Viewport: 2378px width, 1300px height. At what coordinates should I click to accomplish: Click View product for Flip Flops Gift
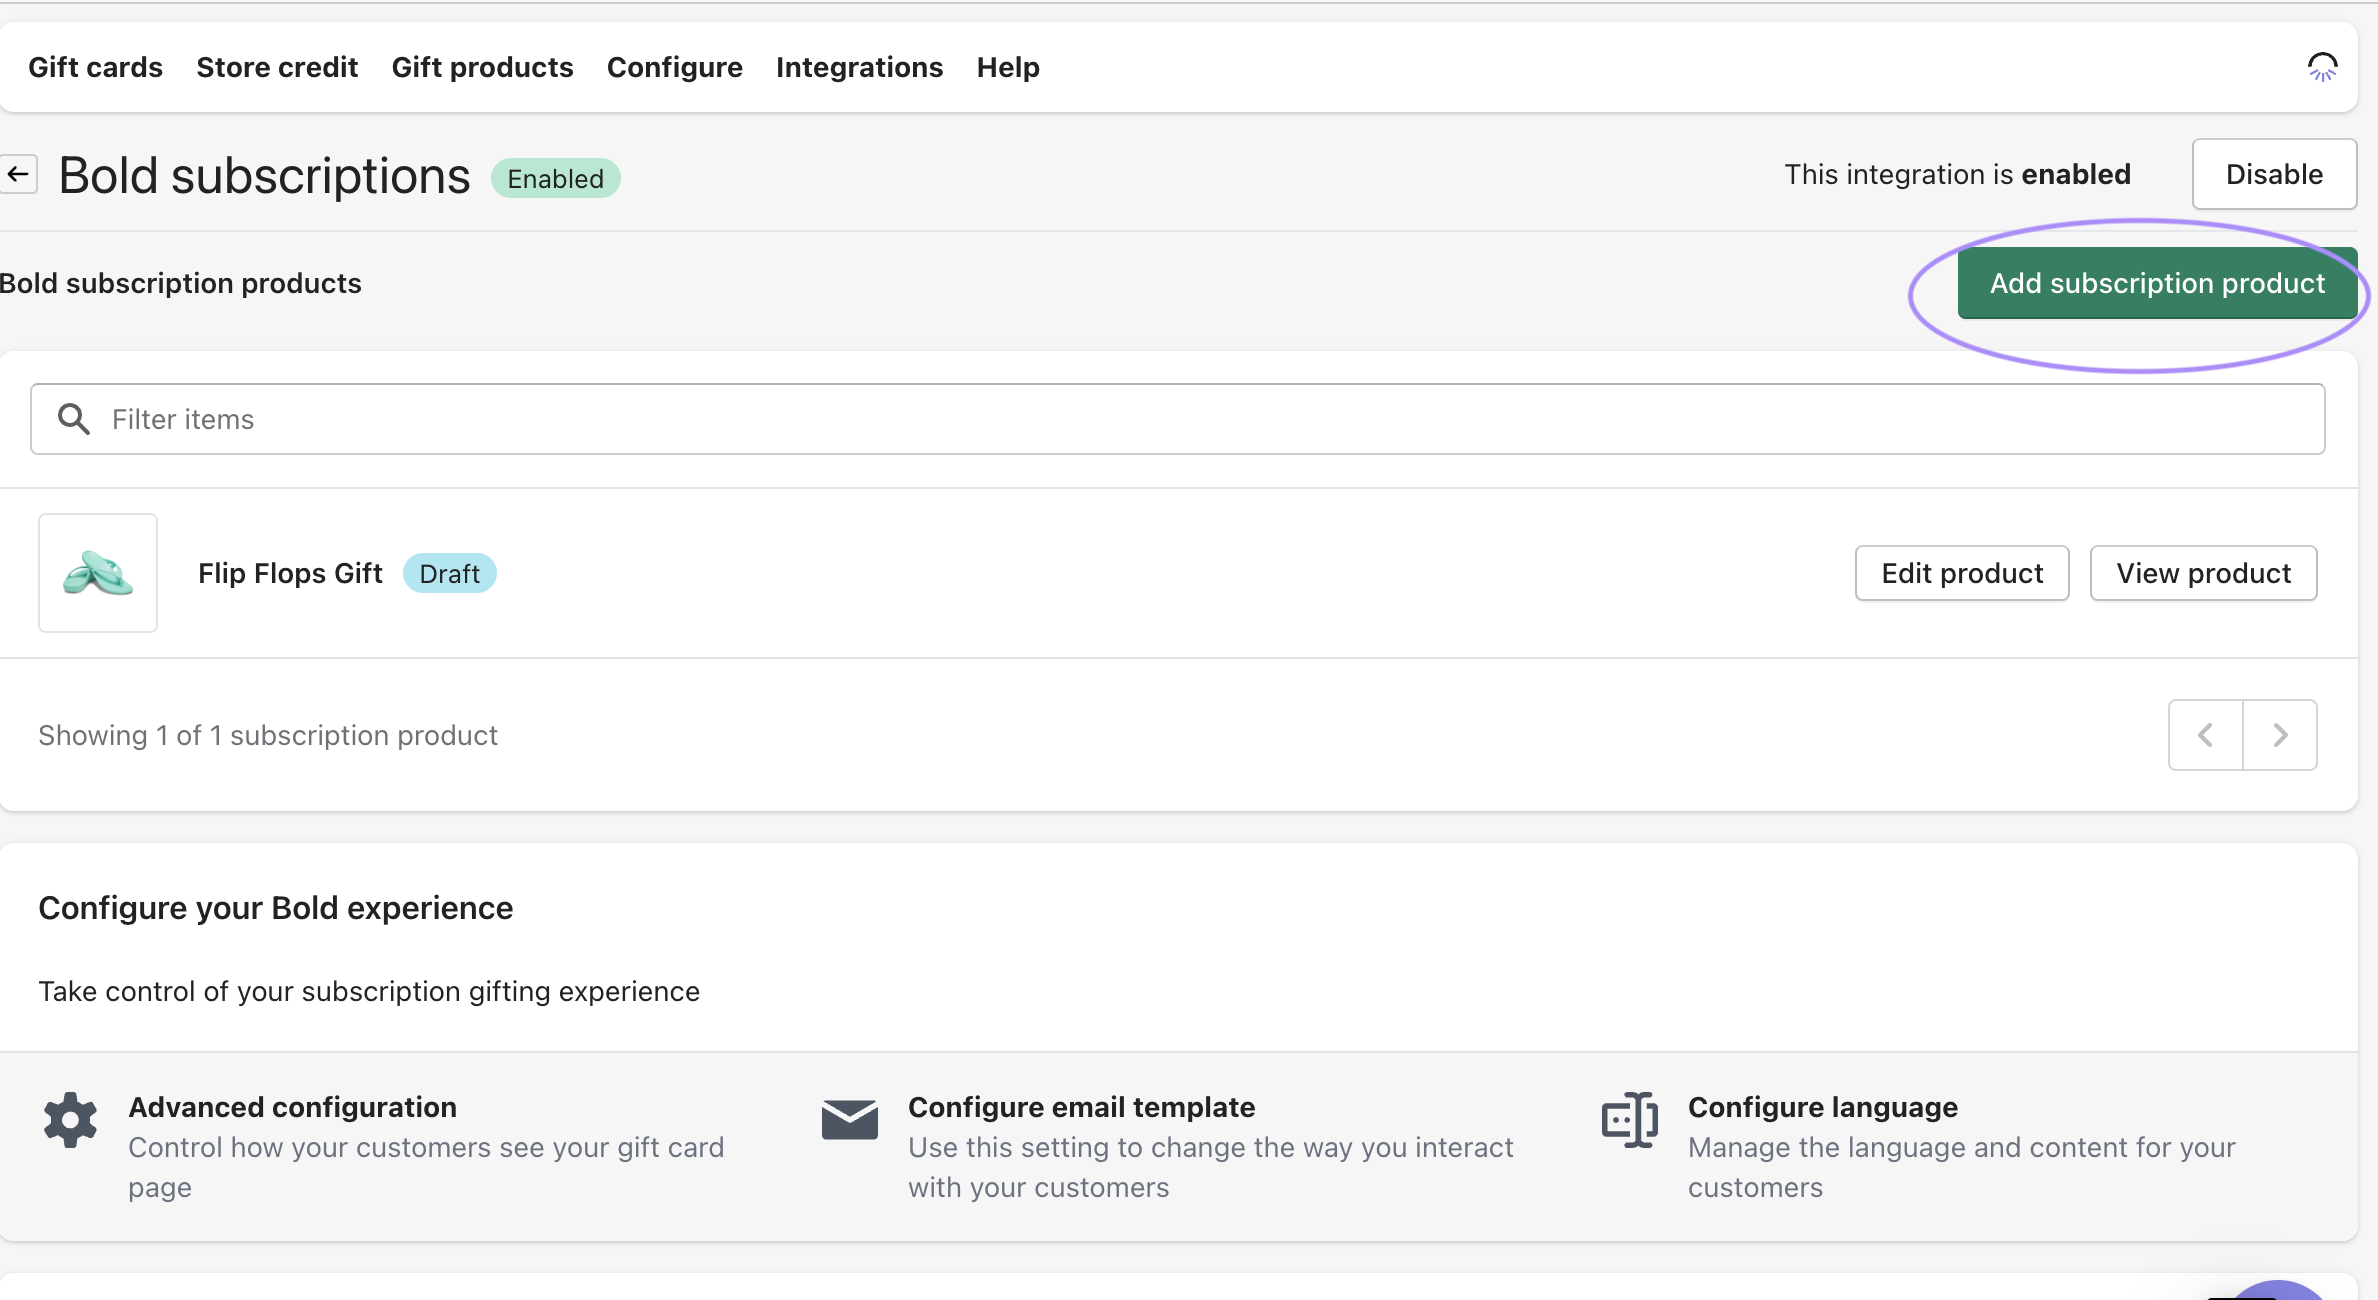coord(2203,573)
